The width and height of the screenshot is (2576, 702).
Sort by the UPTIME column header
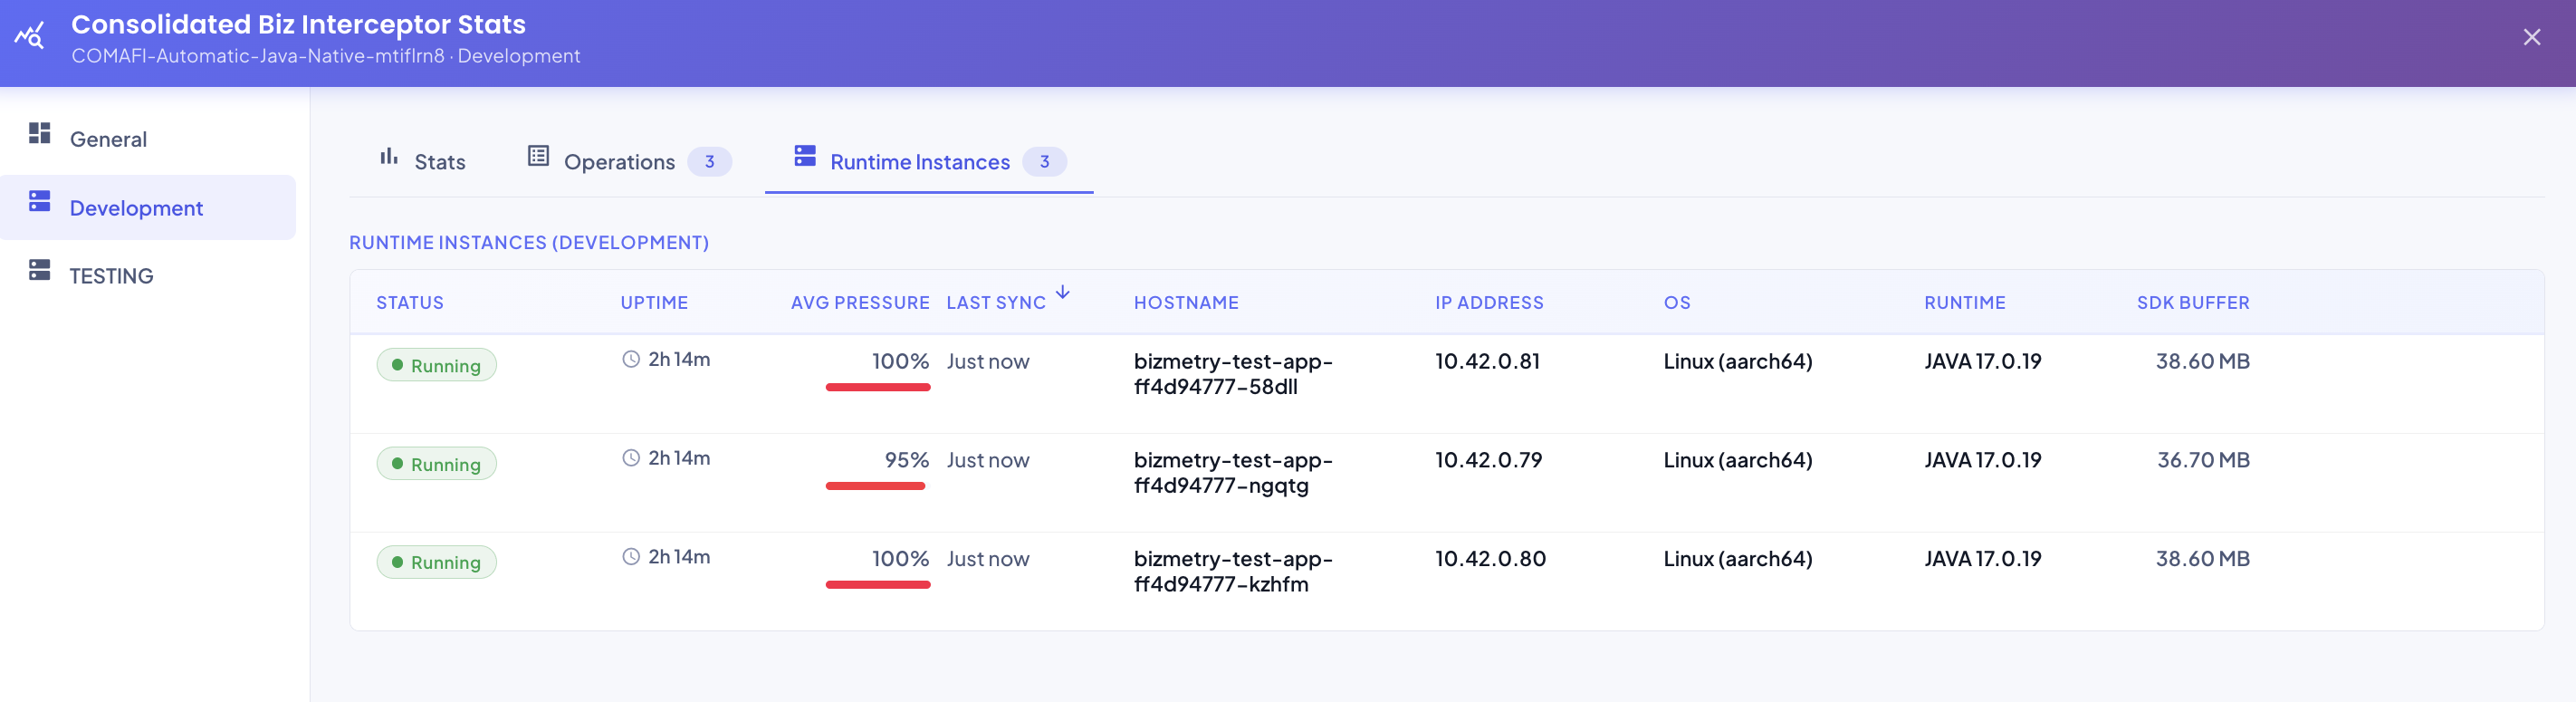click(654, 302)
